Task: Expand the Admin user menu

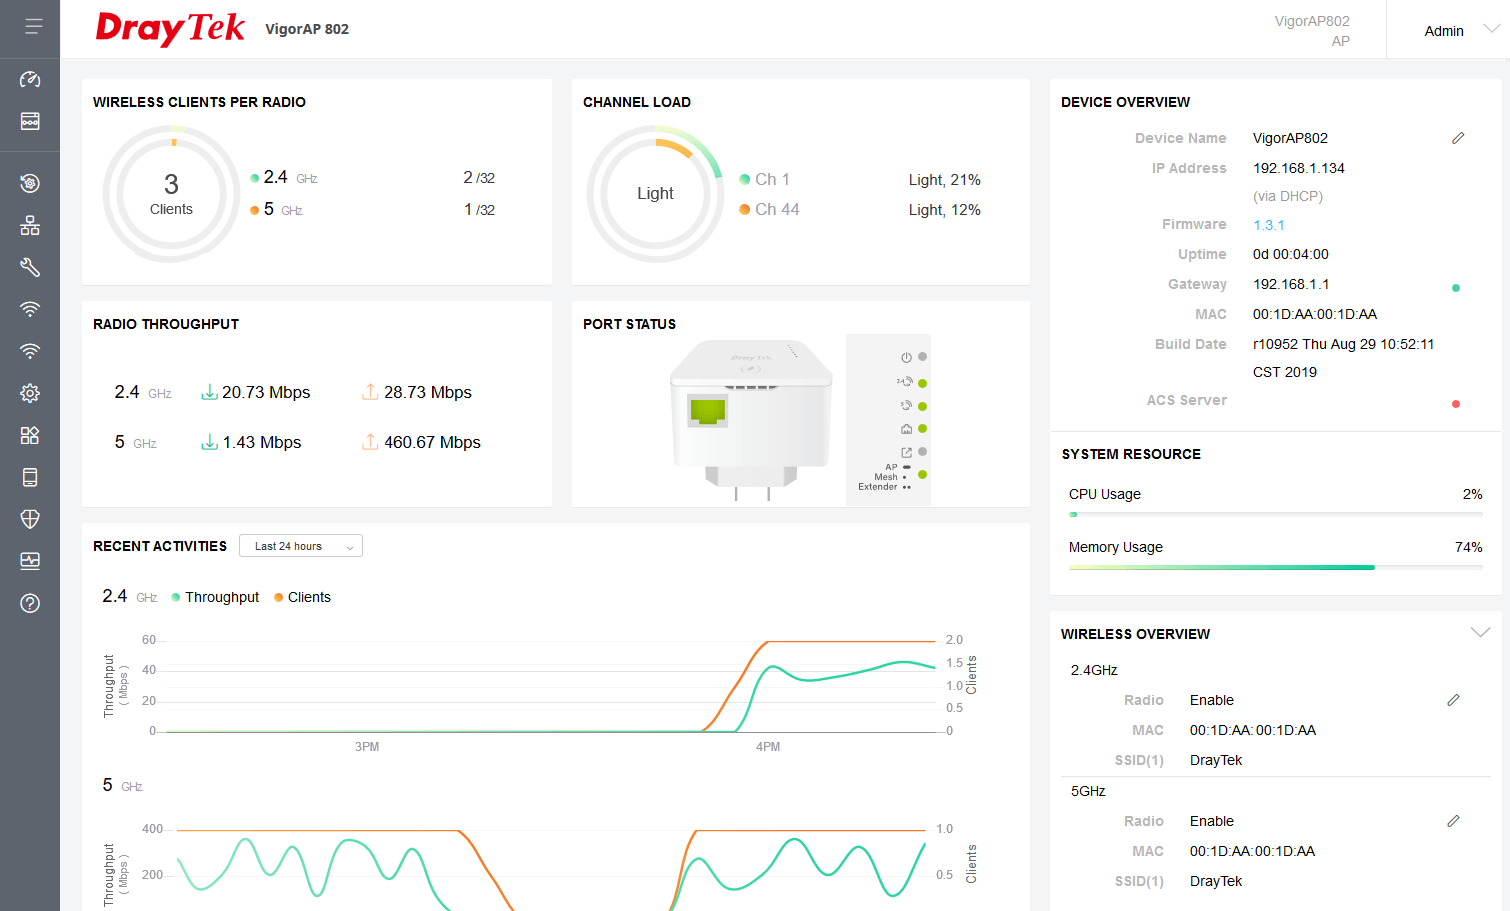Action: click(1460, 30)
